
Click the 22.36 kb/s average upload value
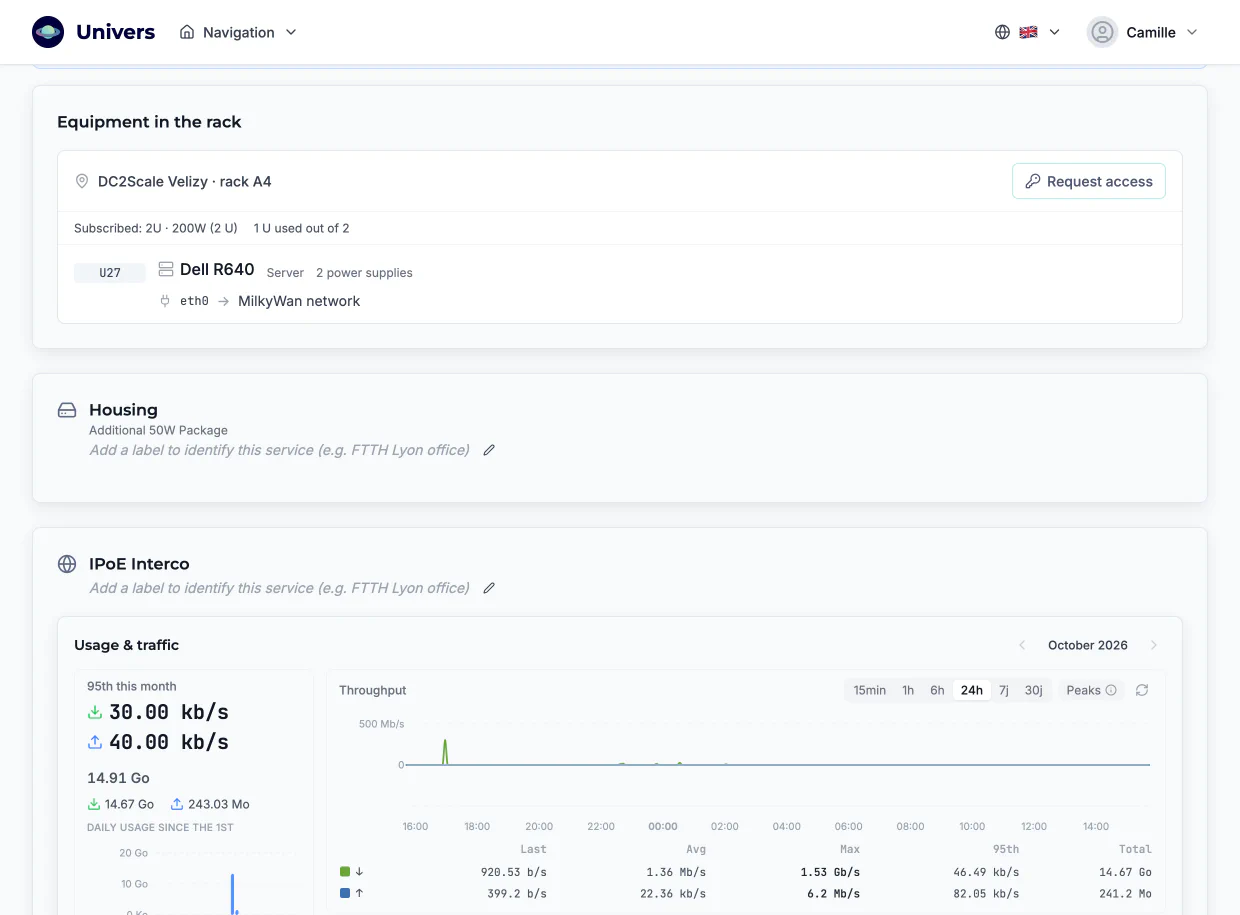click(x=673, y=893)
